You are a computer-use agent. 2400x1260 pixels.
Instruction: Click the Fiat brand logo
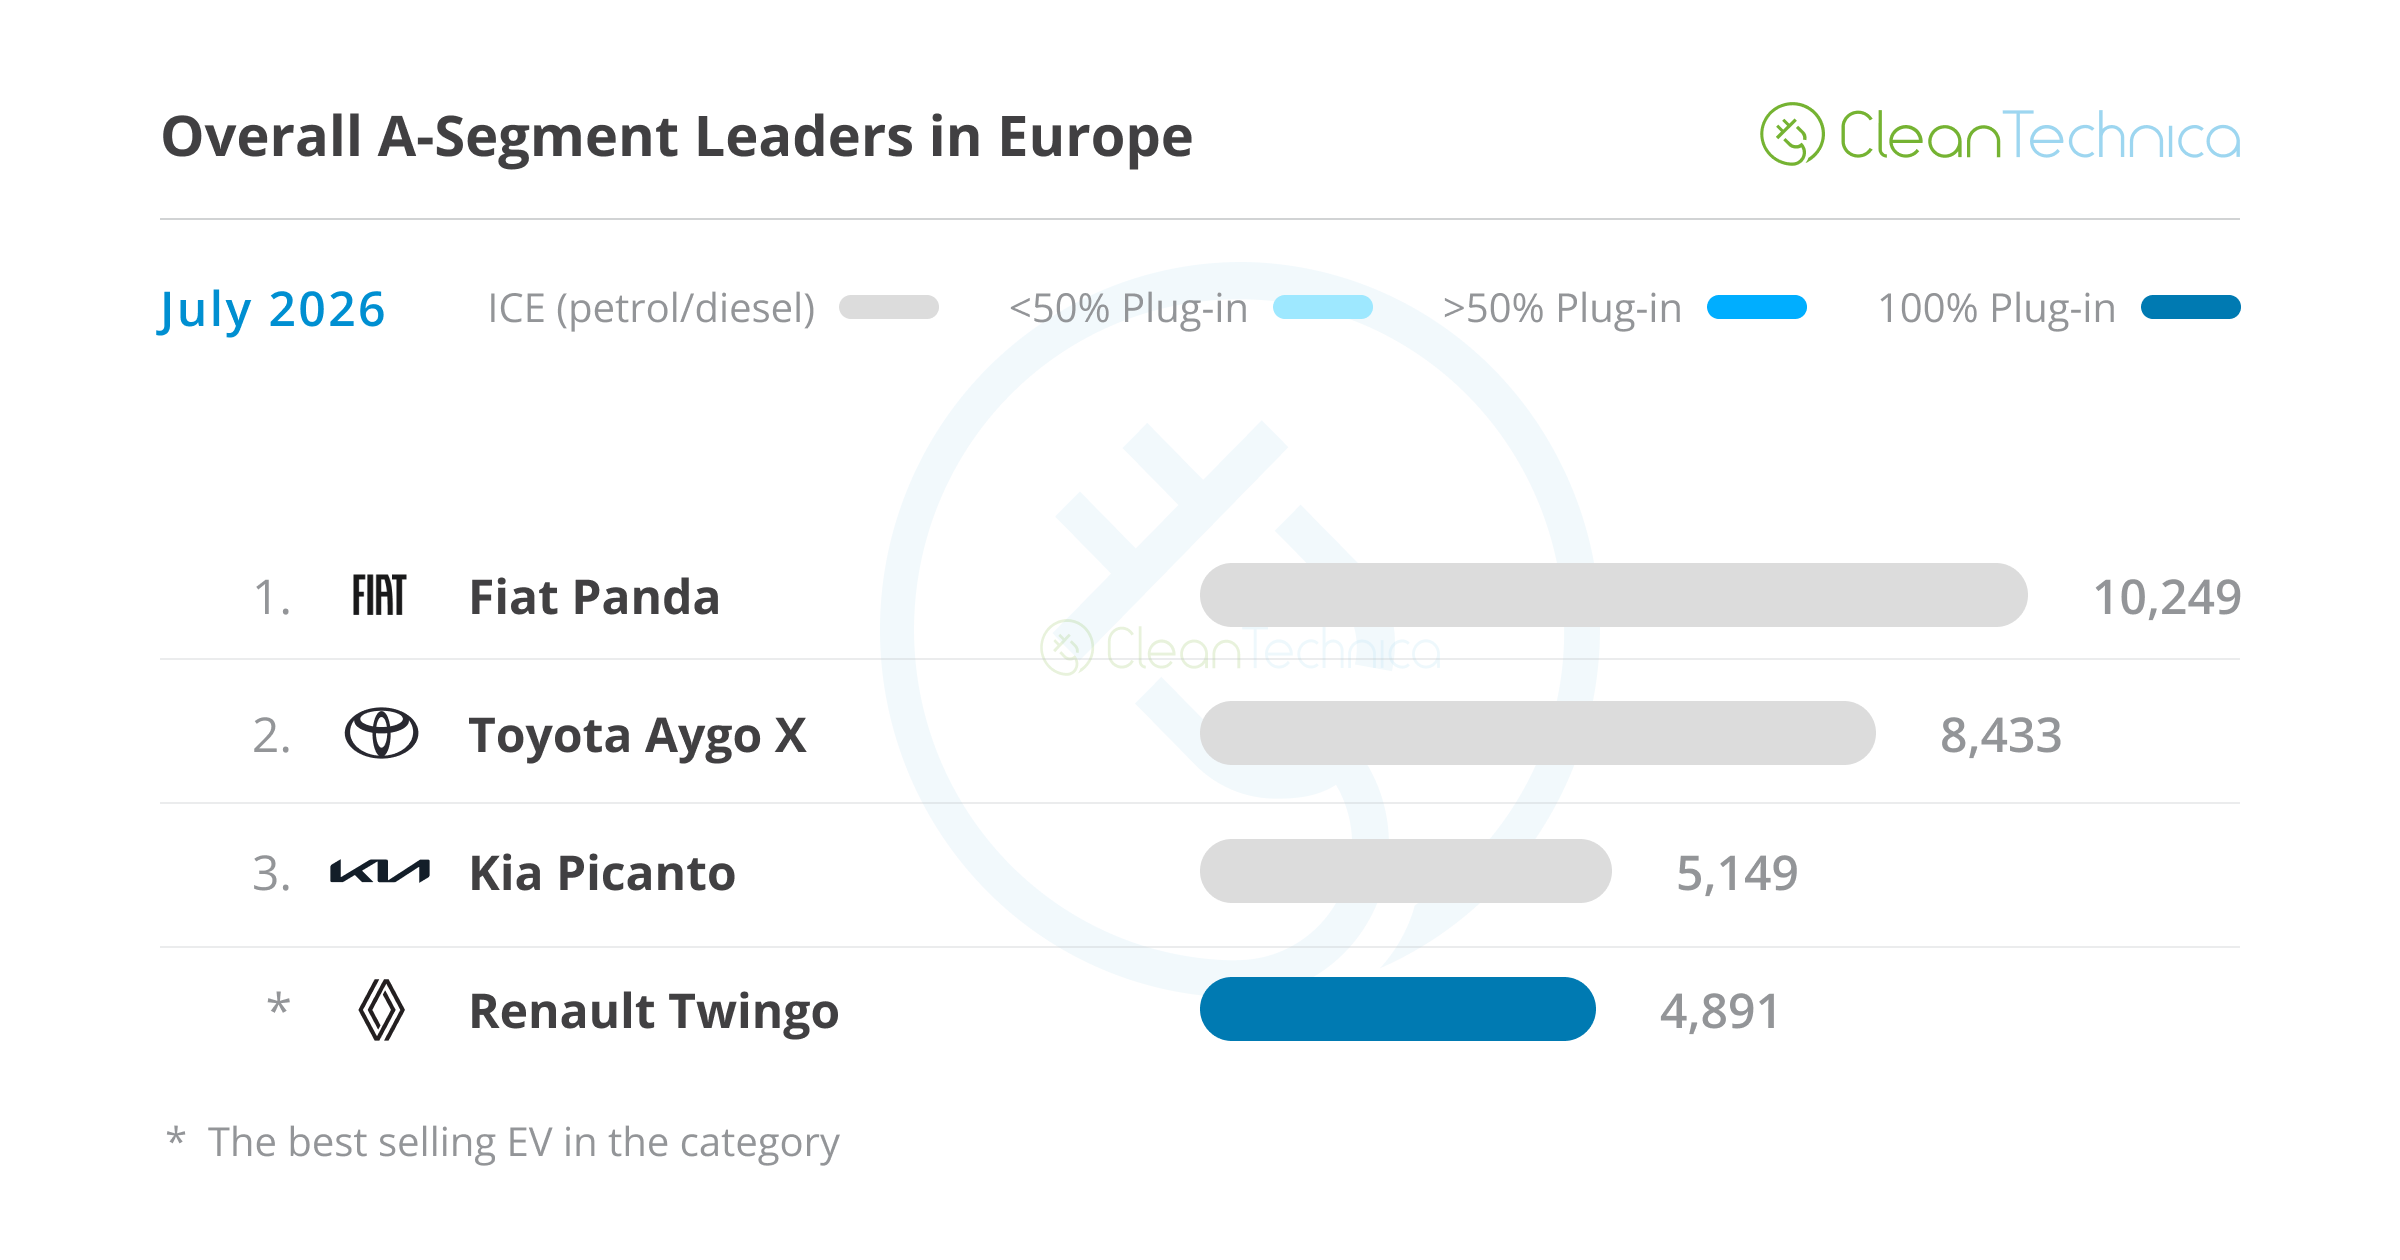coord(379,595)
